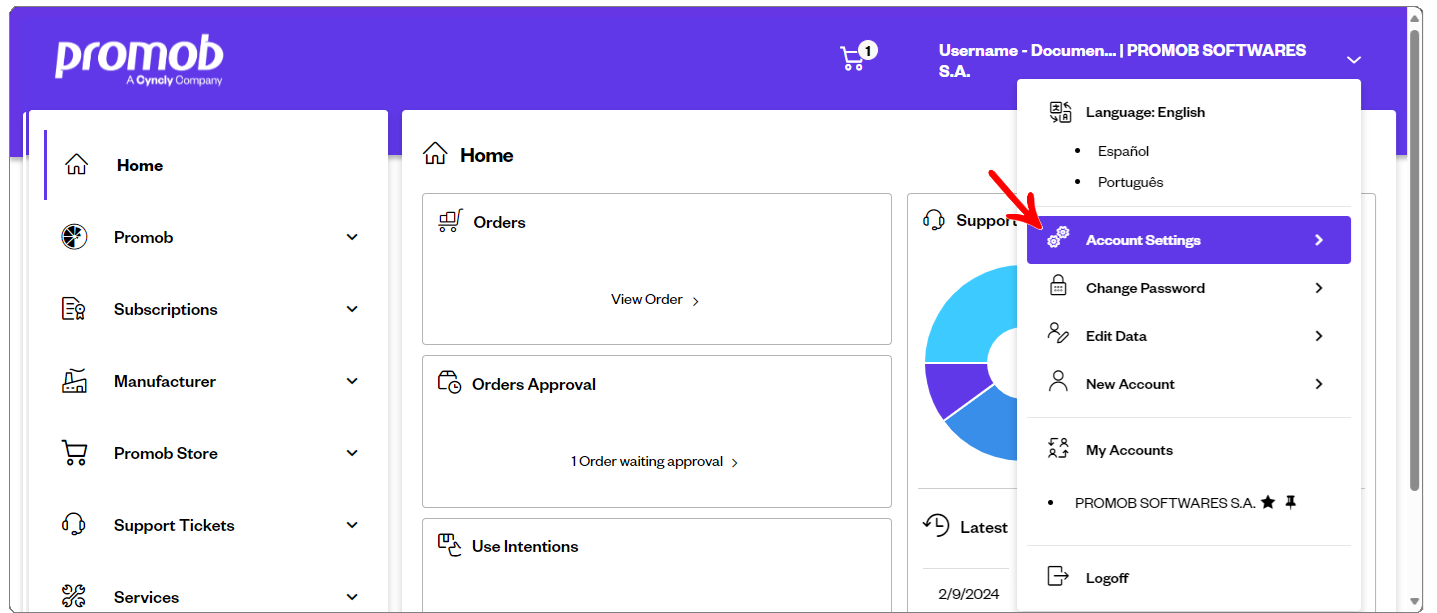The width and height of the screenshot is (1437, 613).
Task: Click the Support Tickets headset icon
Action: (75, 525)
